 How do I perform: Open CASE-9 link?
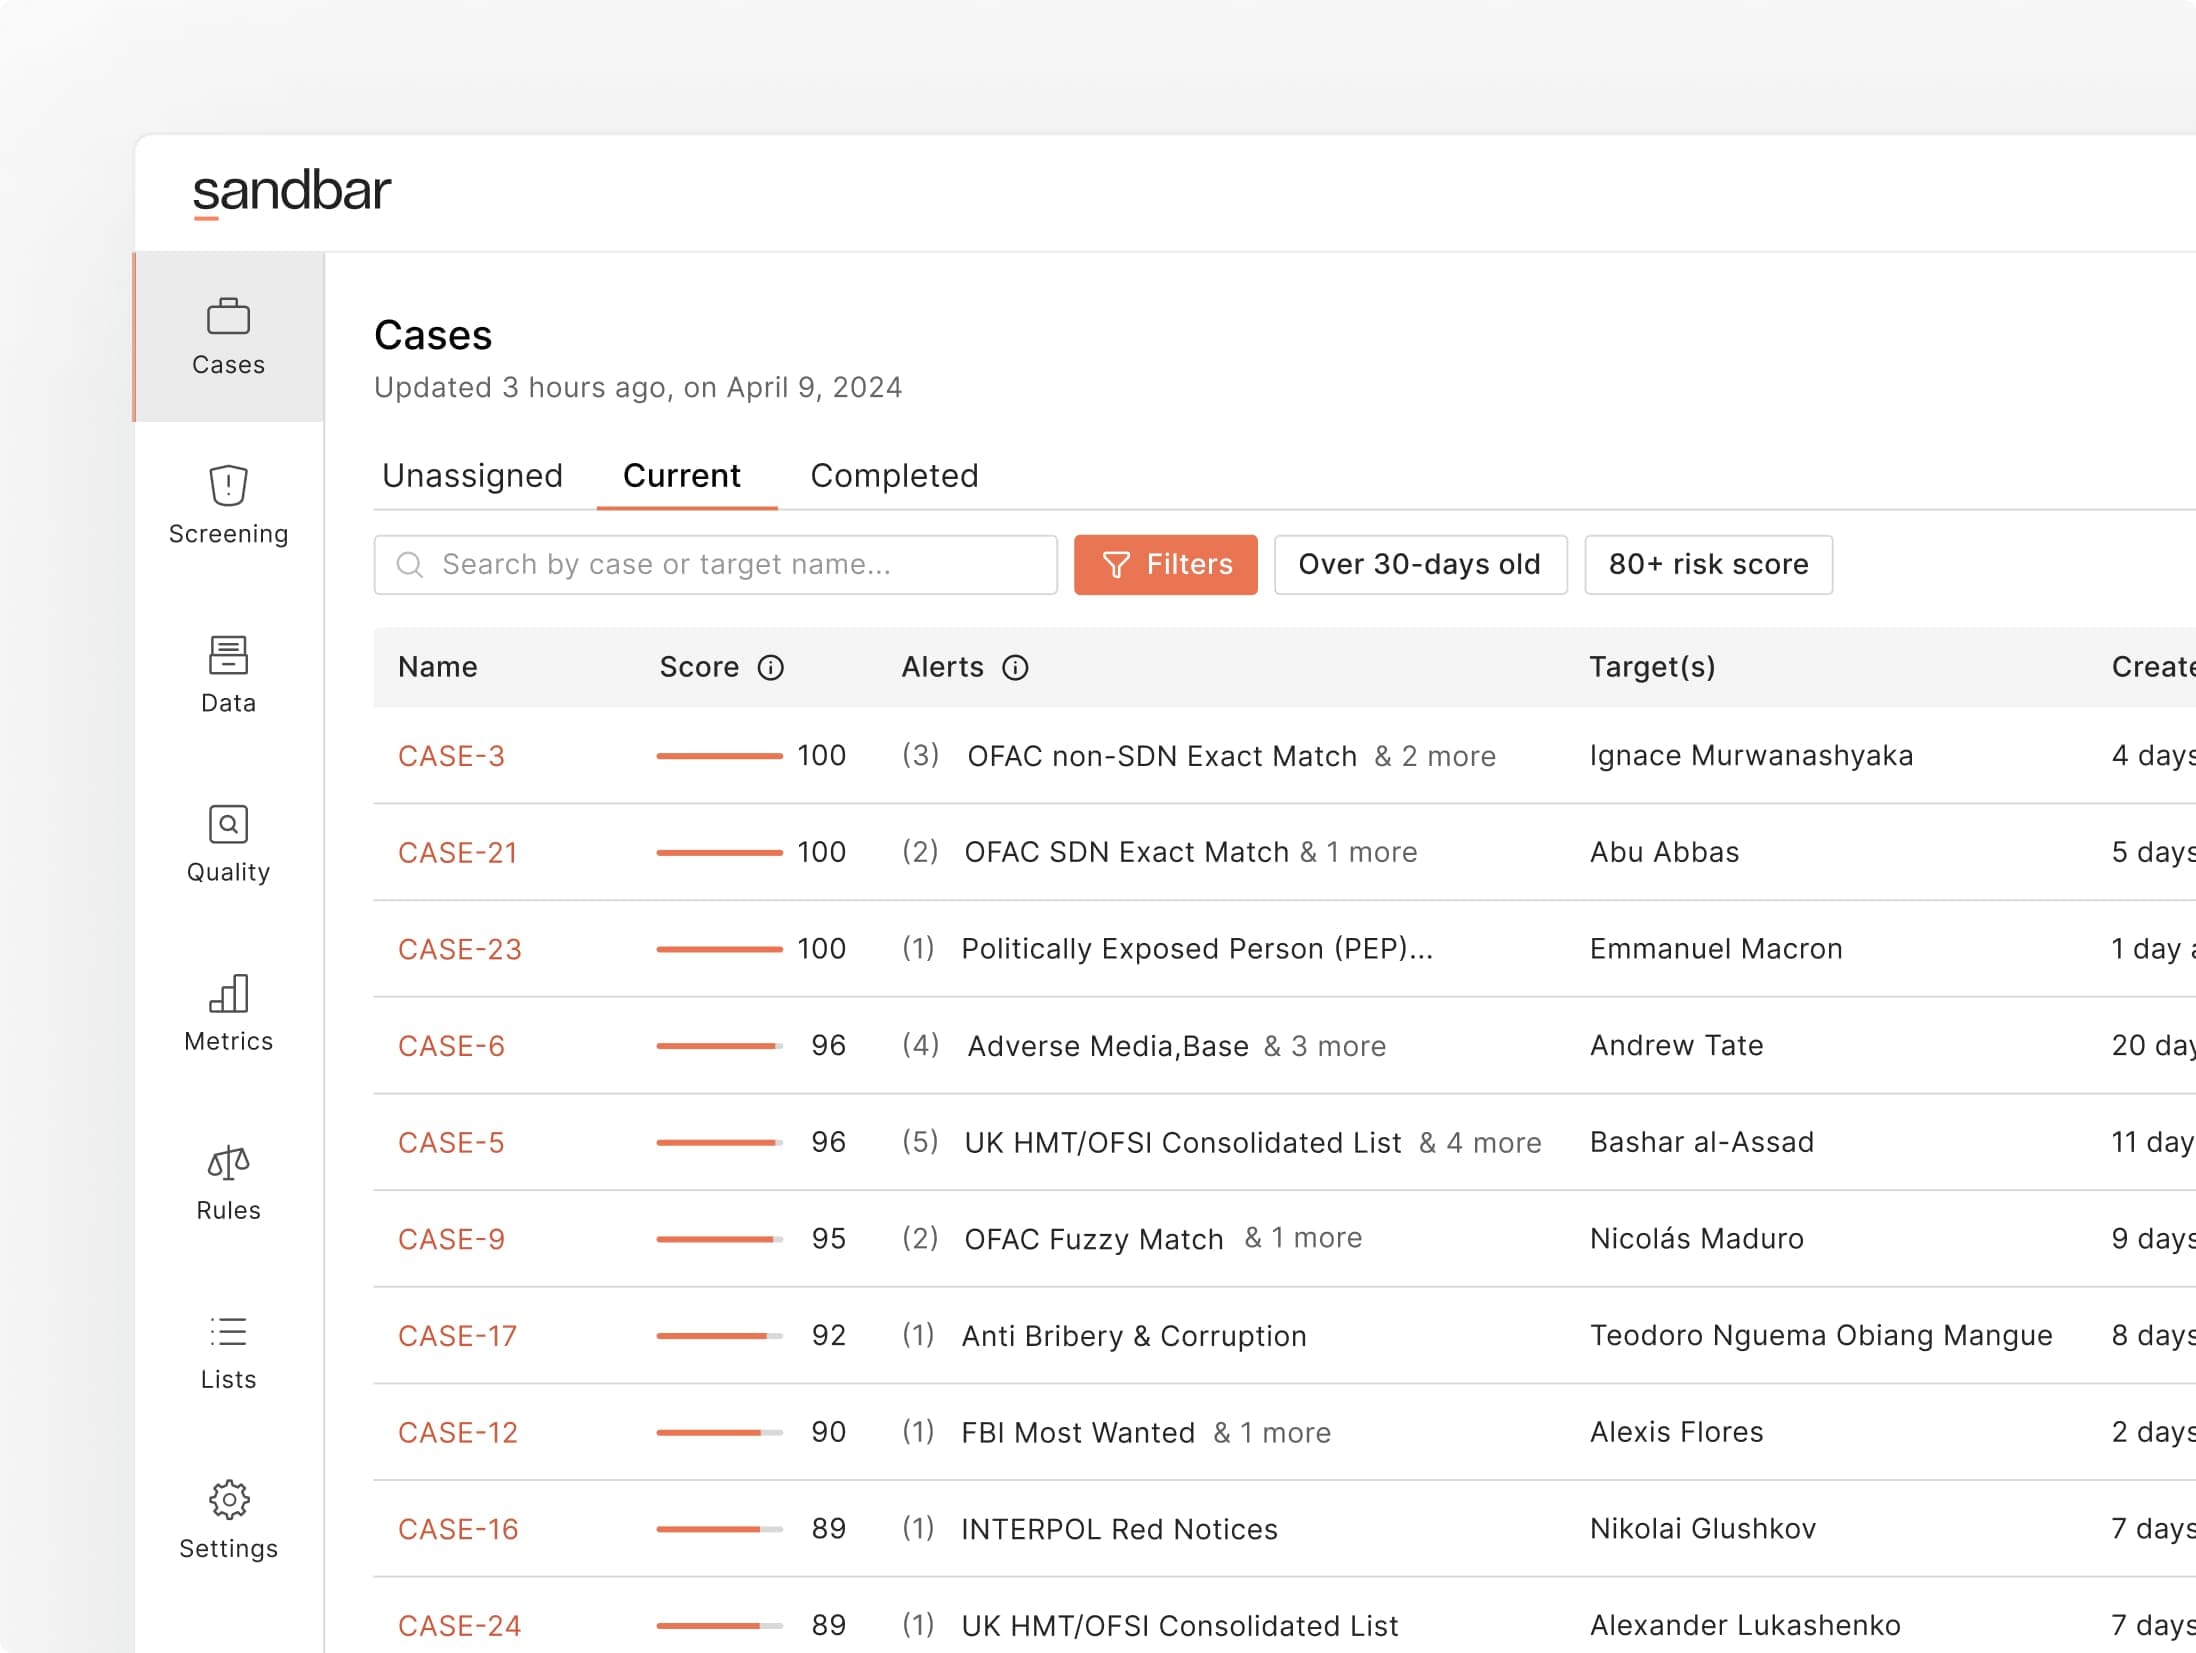point(451,1239)
